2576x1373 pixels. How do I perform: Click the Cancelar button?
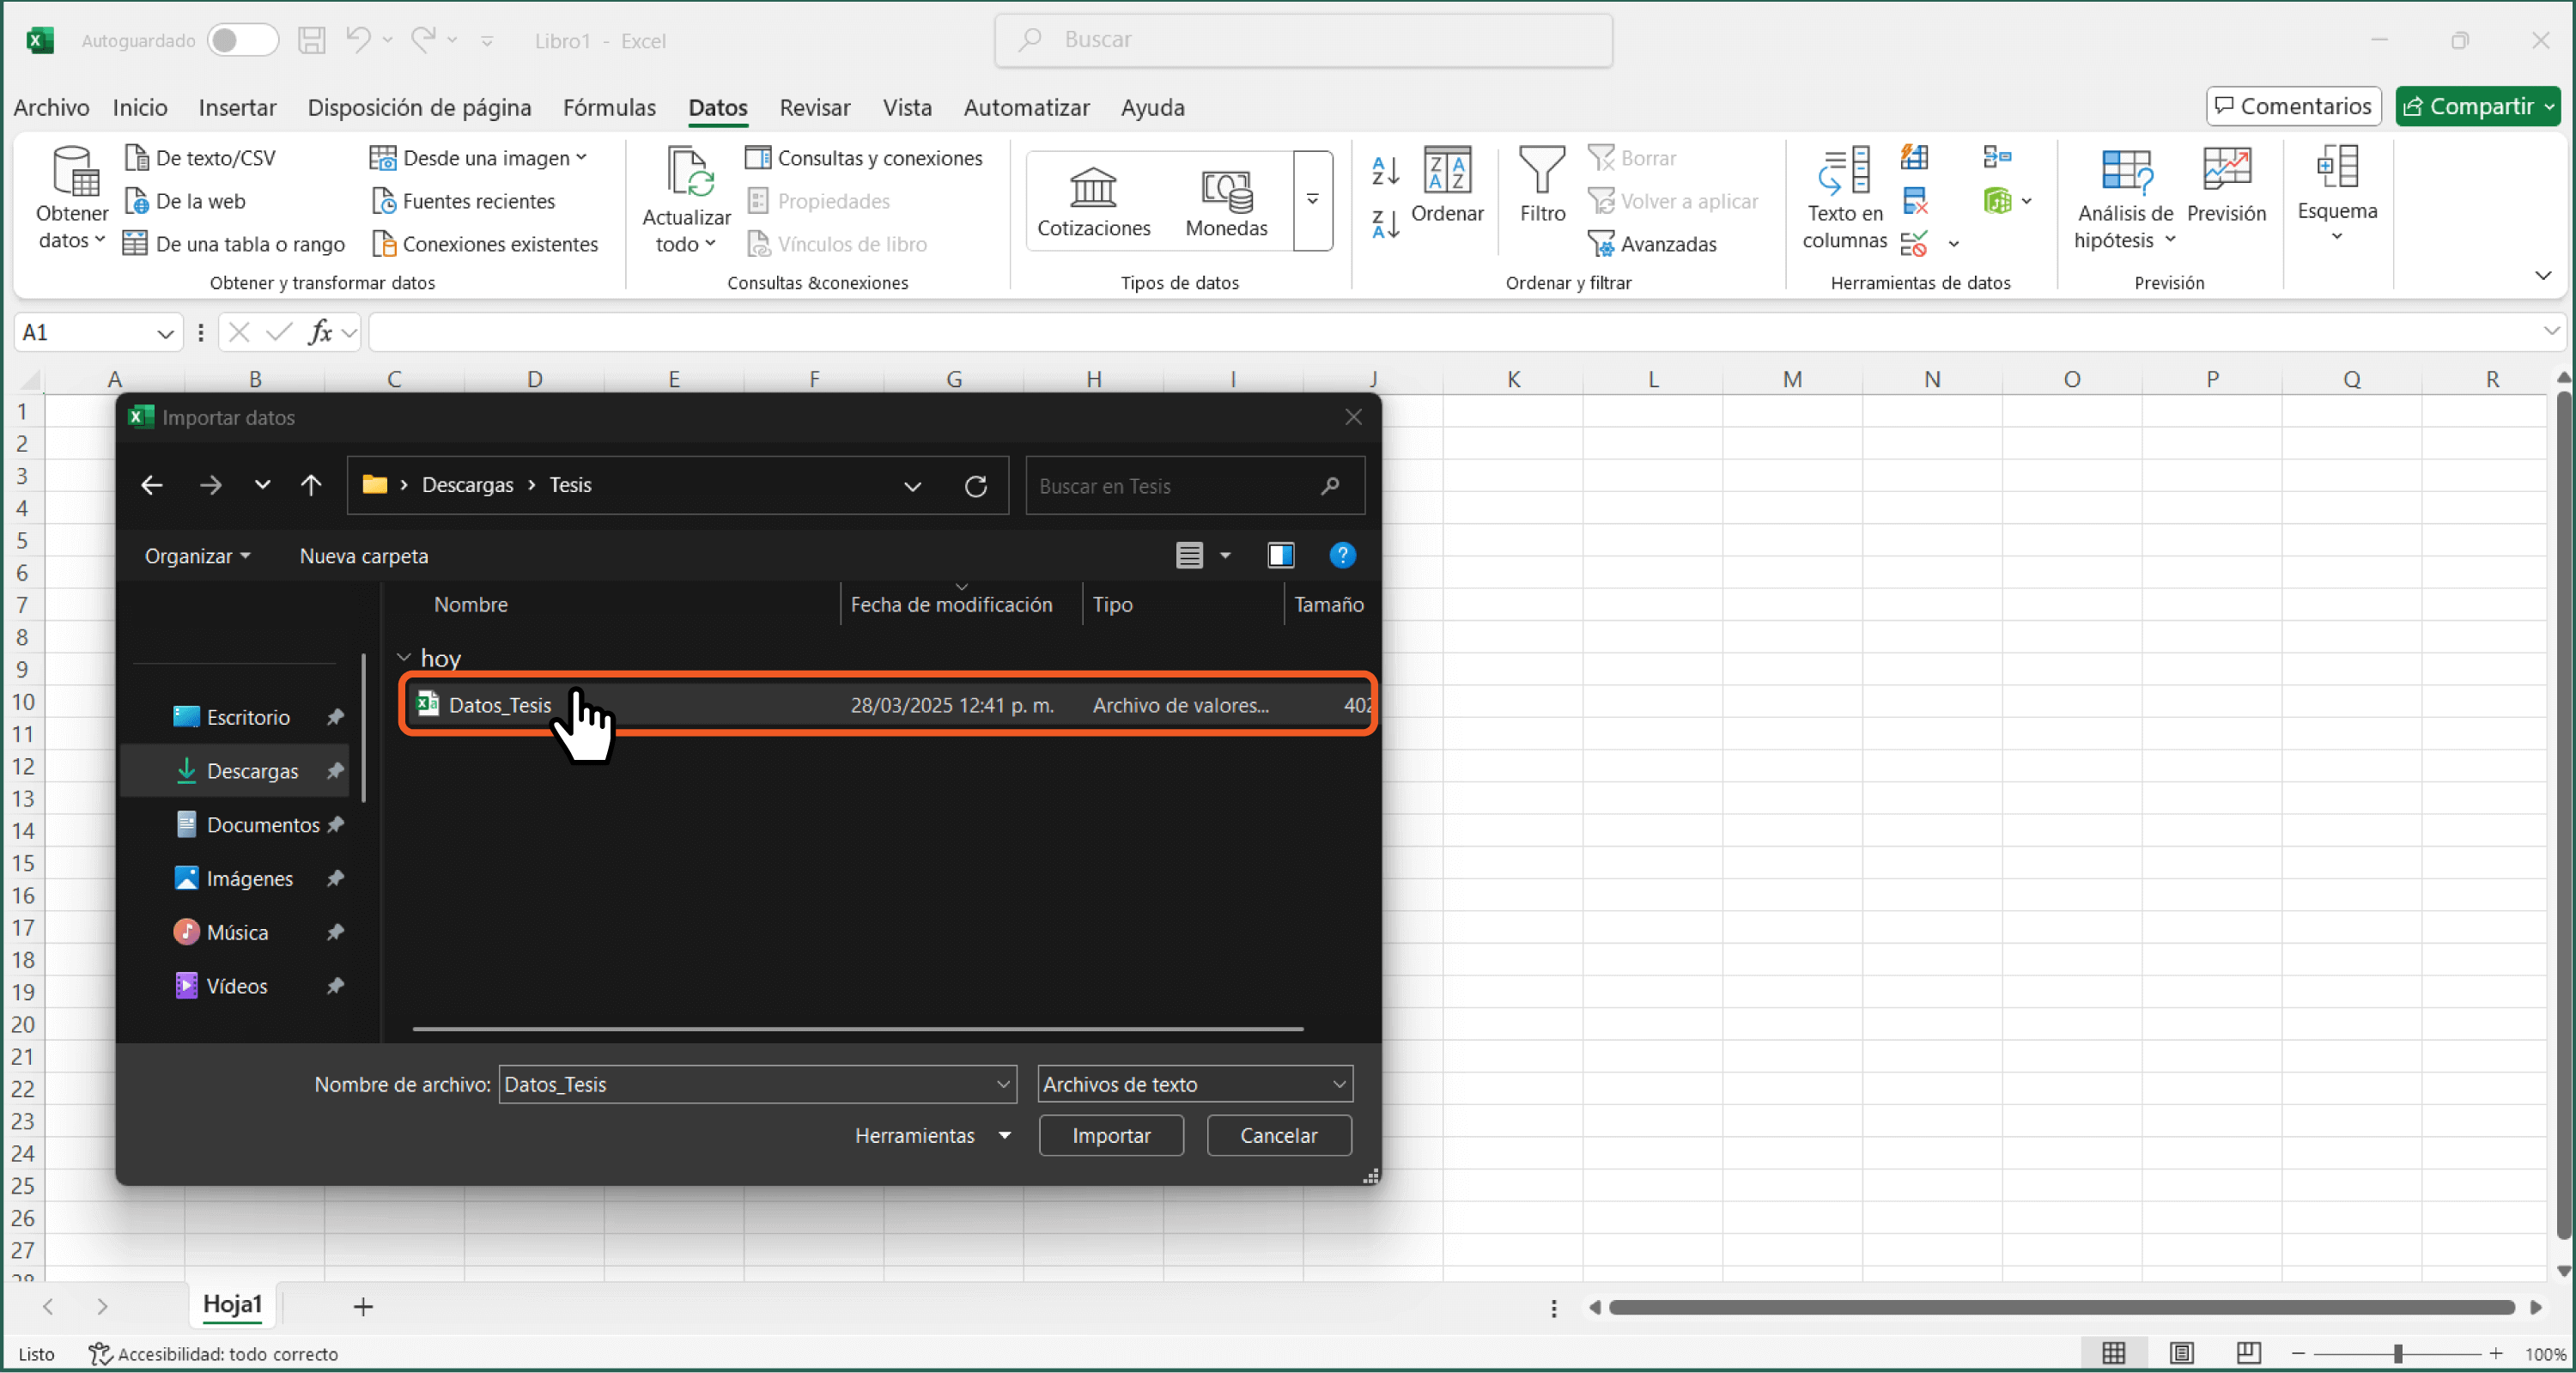[x=1279, y=1136]
